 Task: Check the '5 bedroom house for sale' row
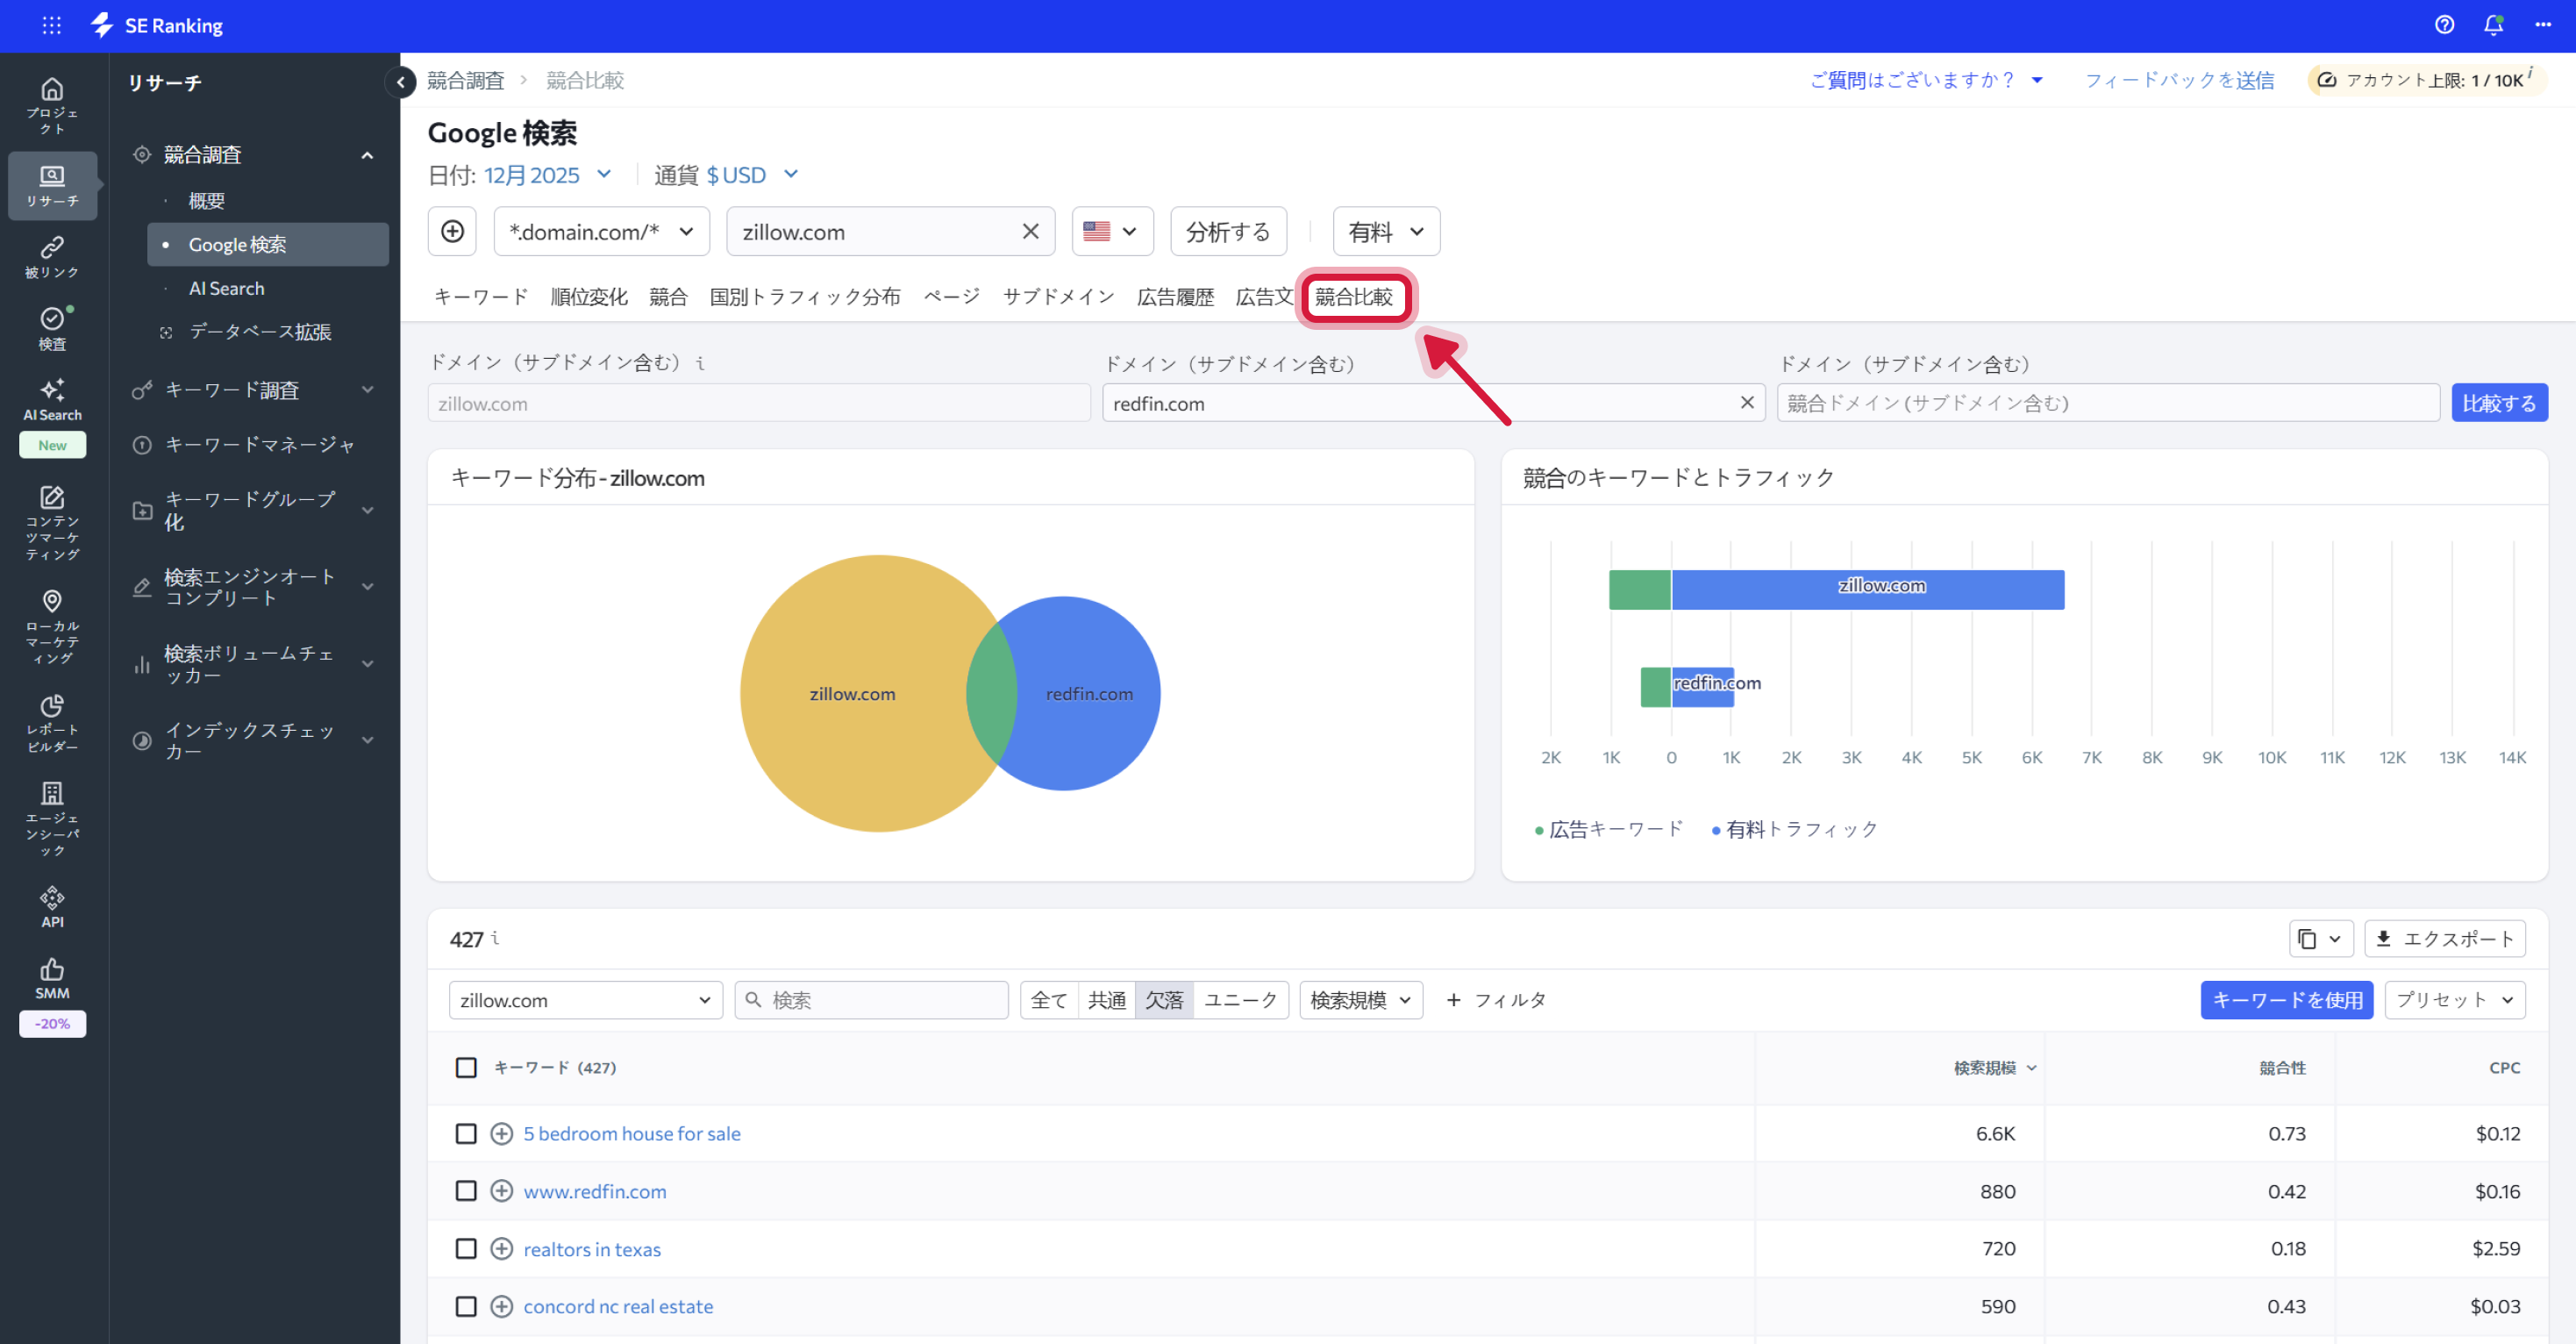point(466,1133)
